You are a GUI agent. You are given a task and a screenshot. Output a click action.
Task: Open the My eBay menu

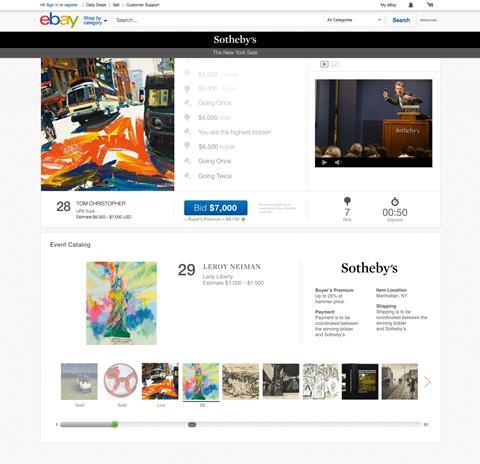click(388, 5)
